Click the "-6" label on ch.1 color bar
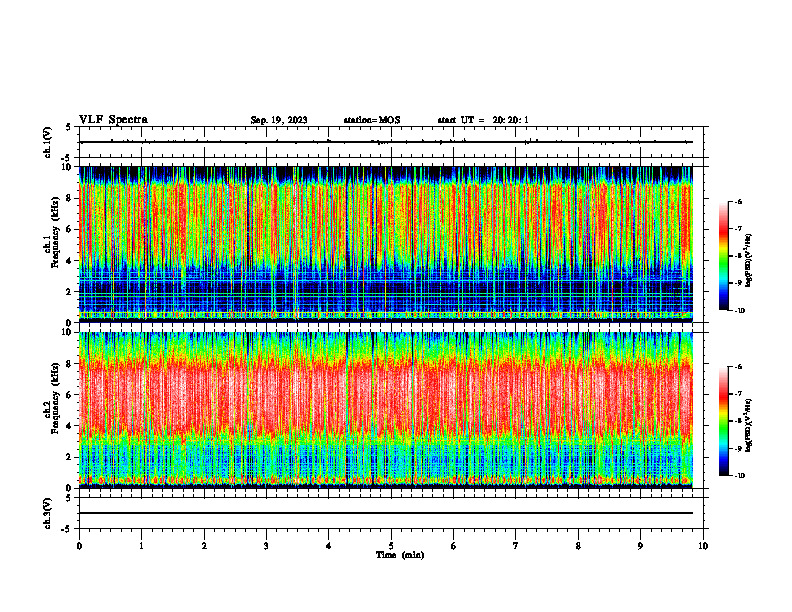This screenshot has height=612, width=792. [738, 202]
